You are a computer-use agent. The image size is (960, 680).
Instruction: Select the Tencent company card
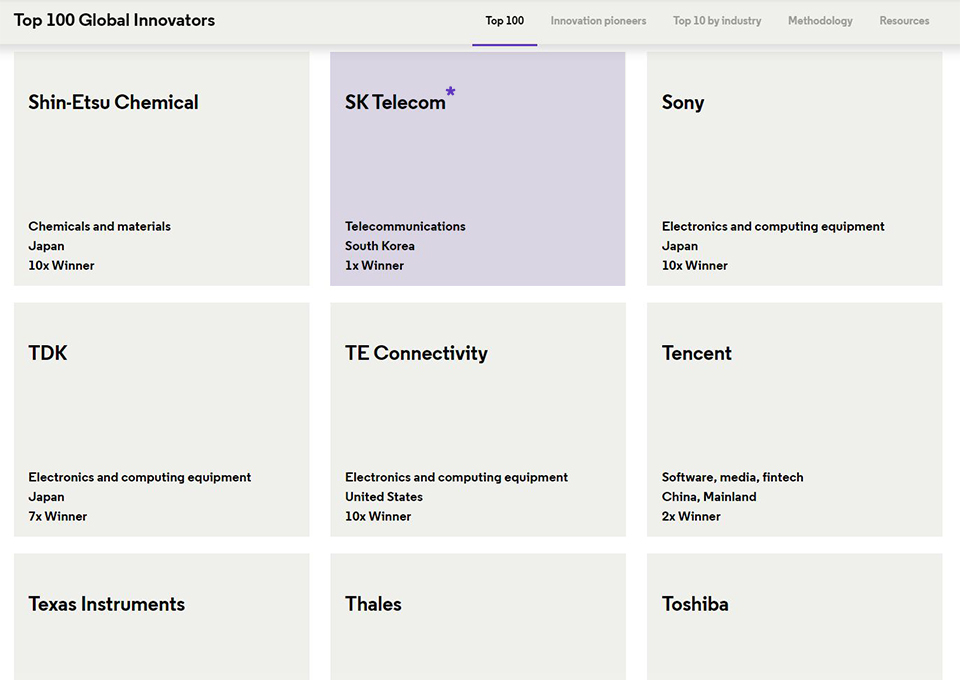click(794, 419)
